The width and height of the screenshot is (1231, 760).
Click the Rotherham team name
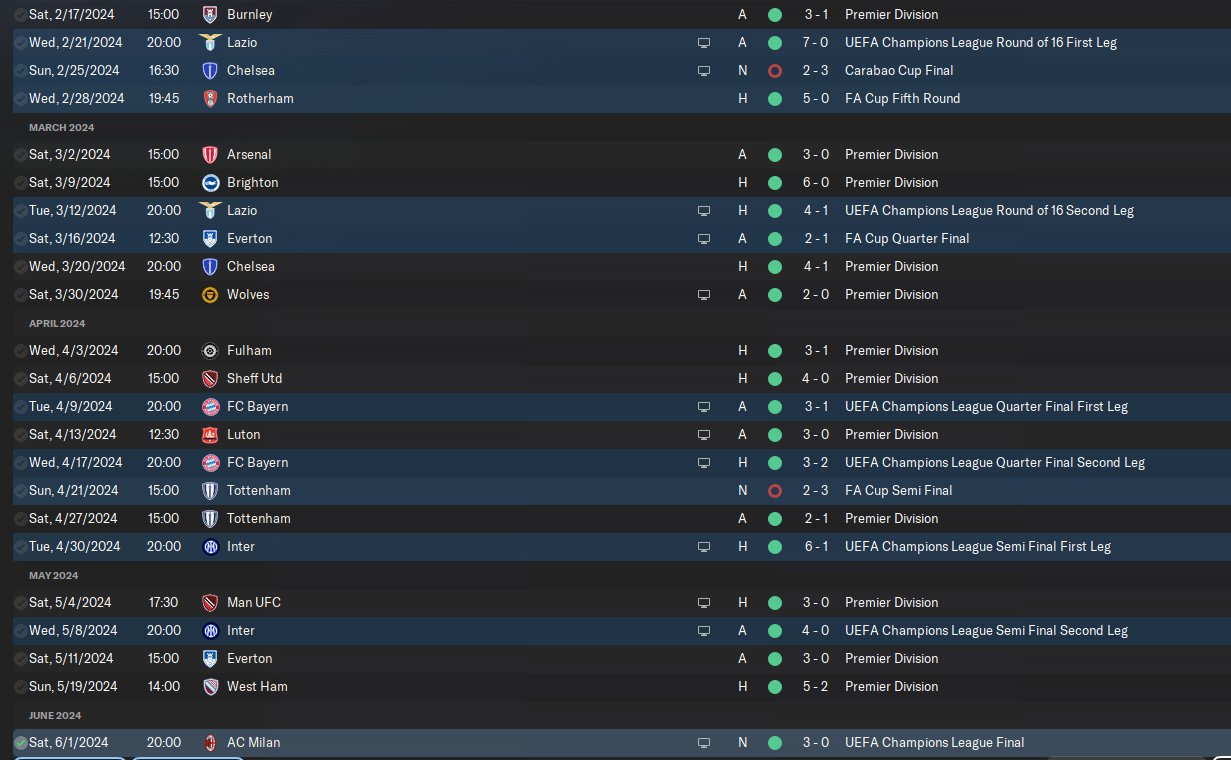coord(260,99)
